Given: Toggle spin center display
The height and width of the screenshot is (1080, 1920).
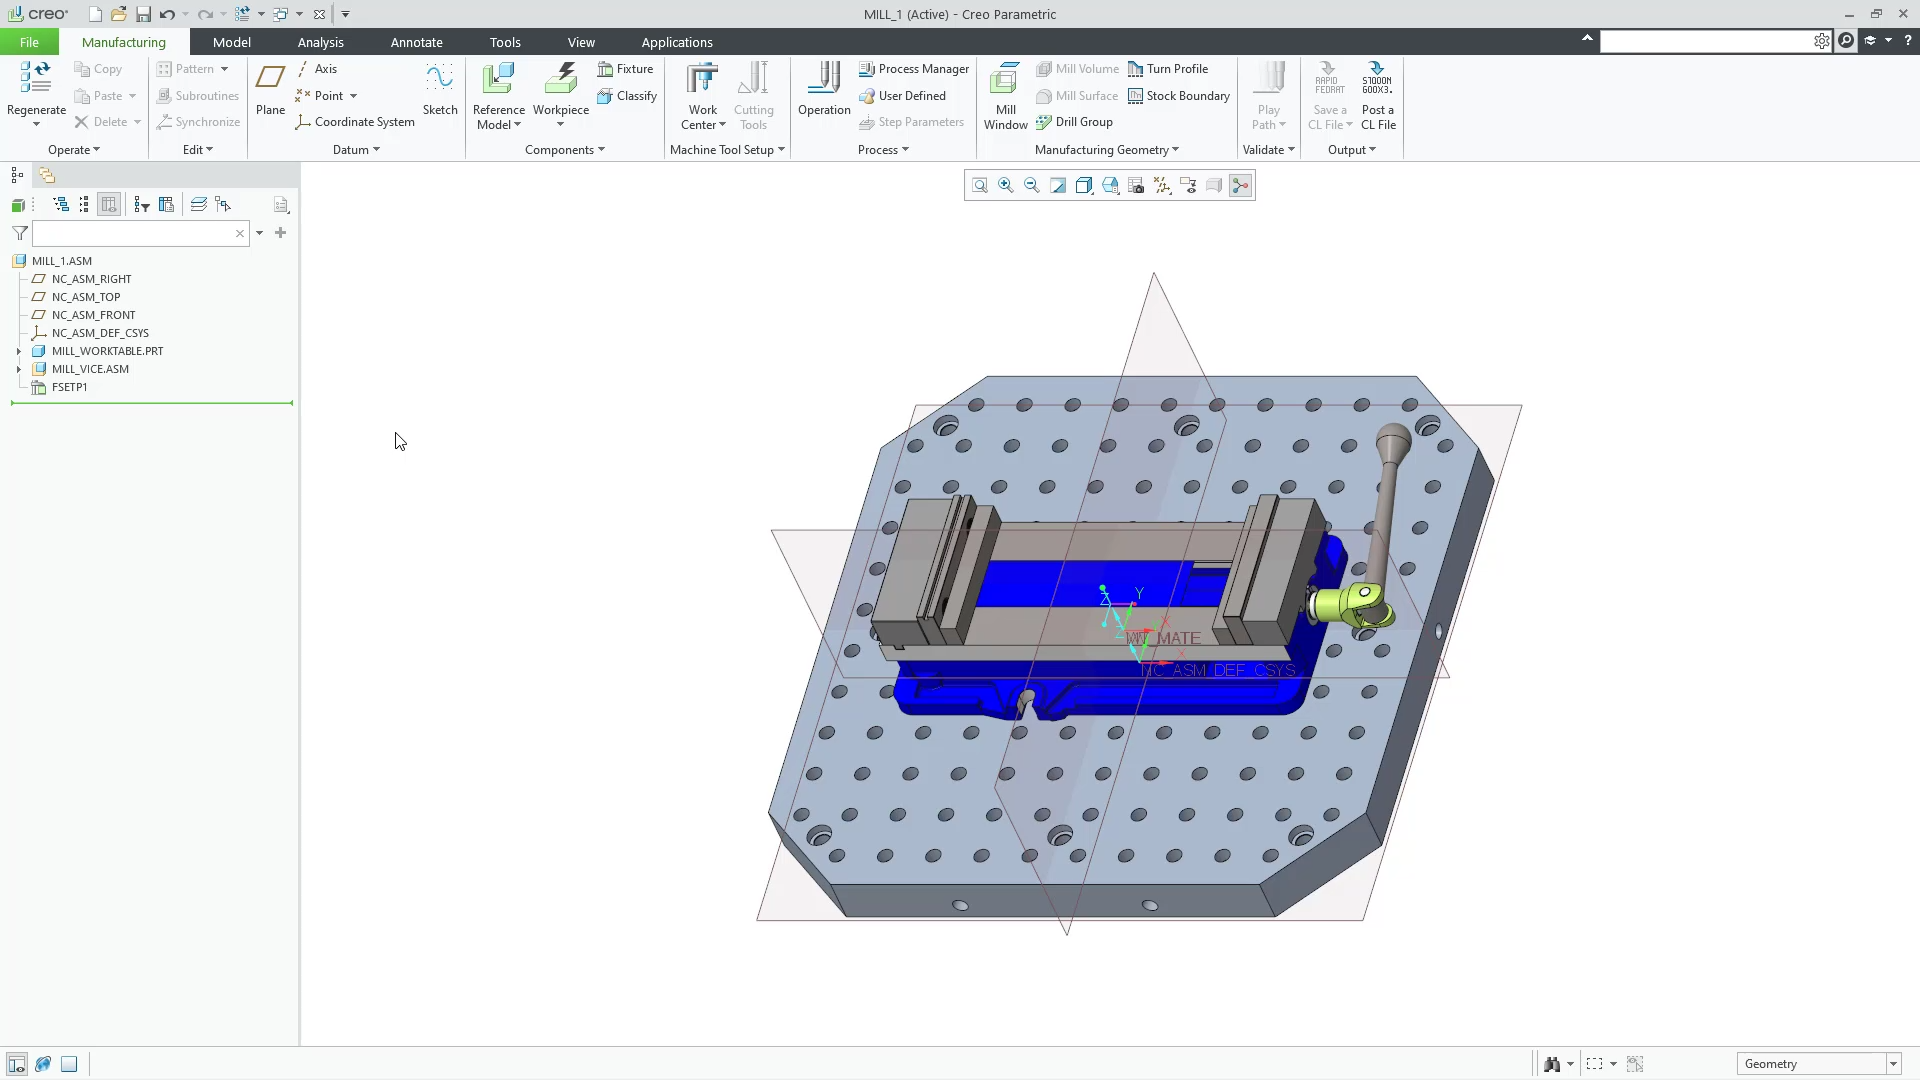Looking at the screenshot, I should tap(1240, 186).
